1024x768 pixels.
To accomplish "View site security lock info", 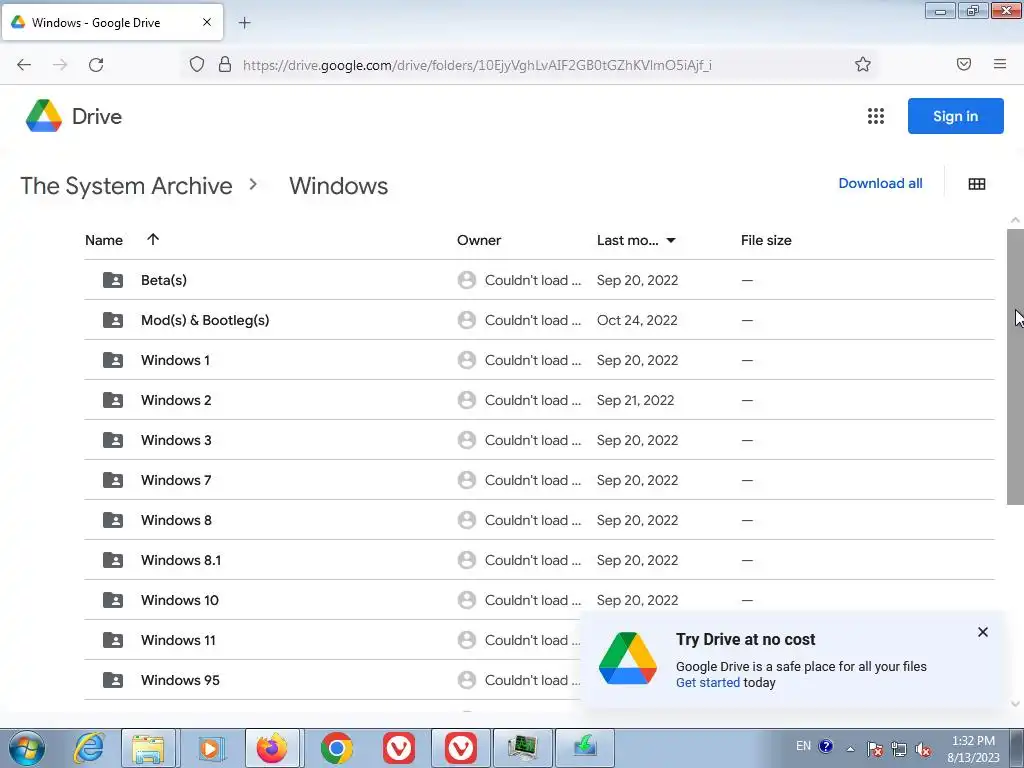I will (x=225, y=64).
